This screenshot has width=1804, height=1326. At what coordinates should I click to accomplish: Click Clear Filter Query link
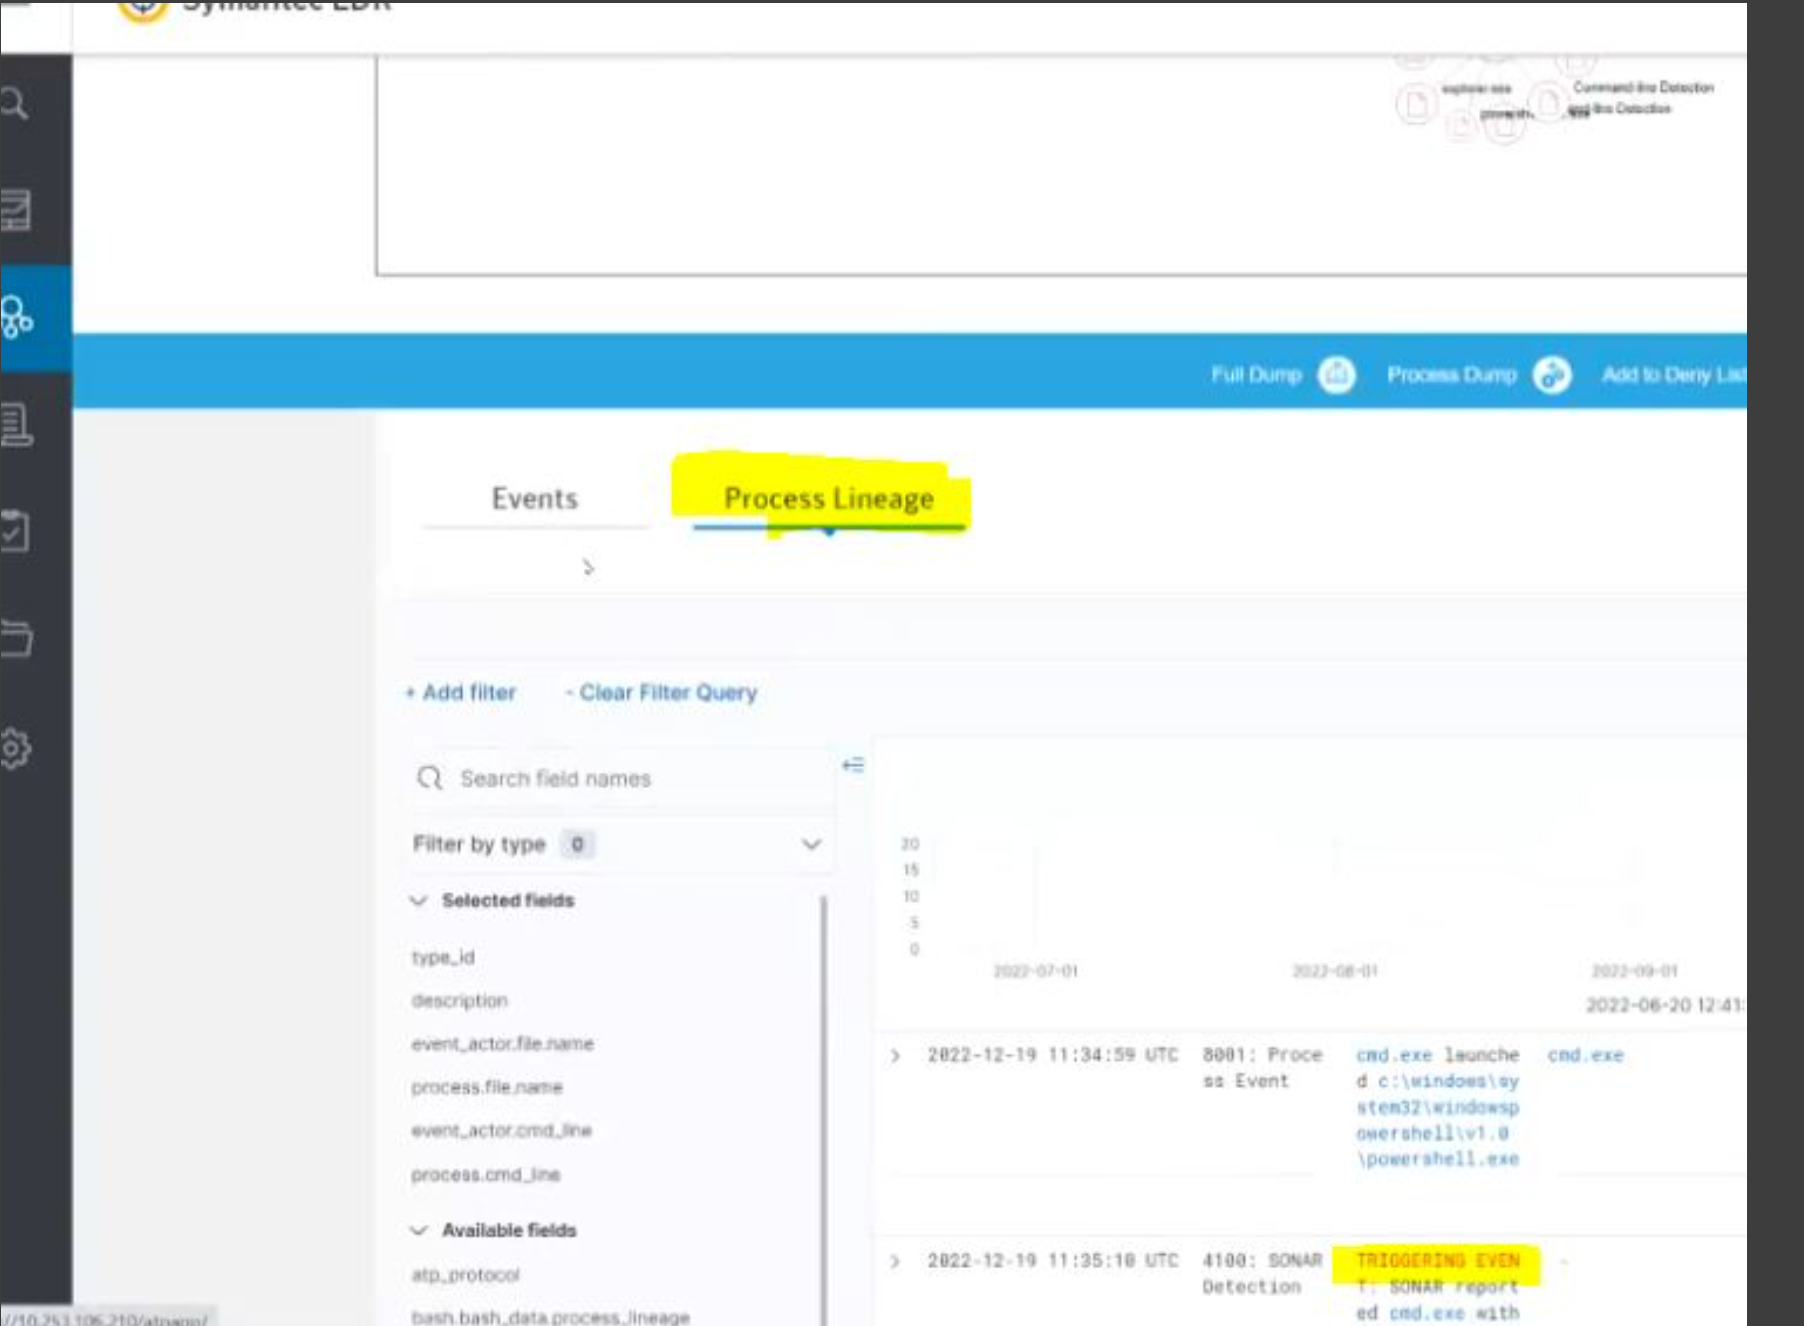pyautogui.click(x=662, y=693)
